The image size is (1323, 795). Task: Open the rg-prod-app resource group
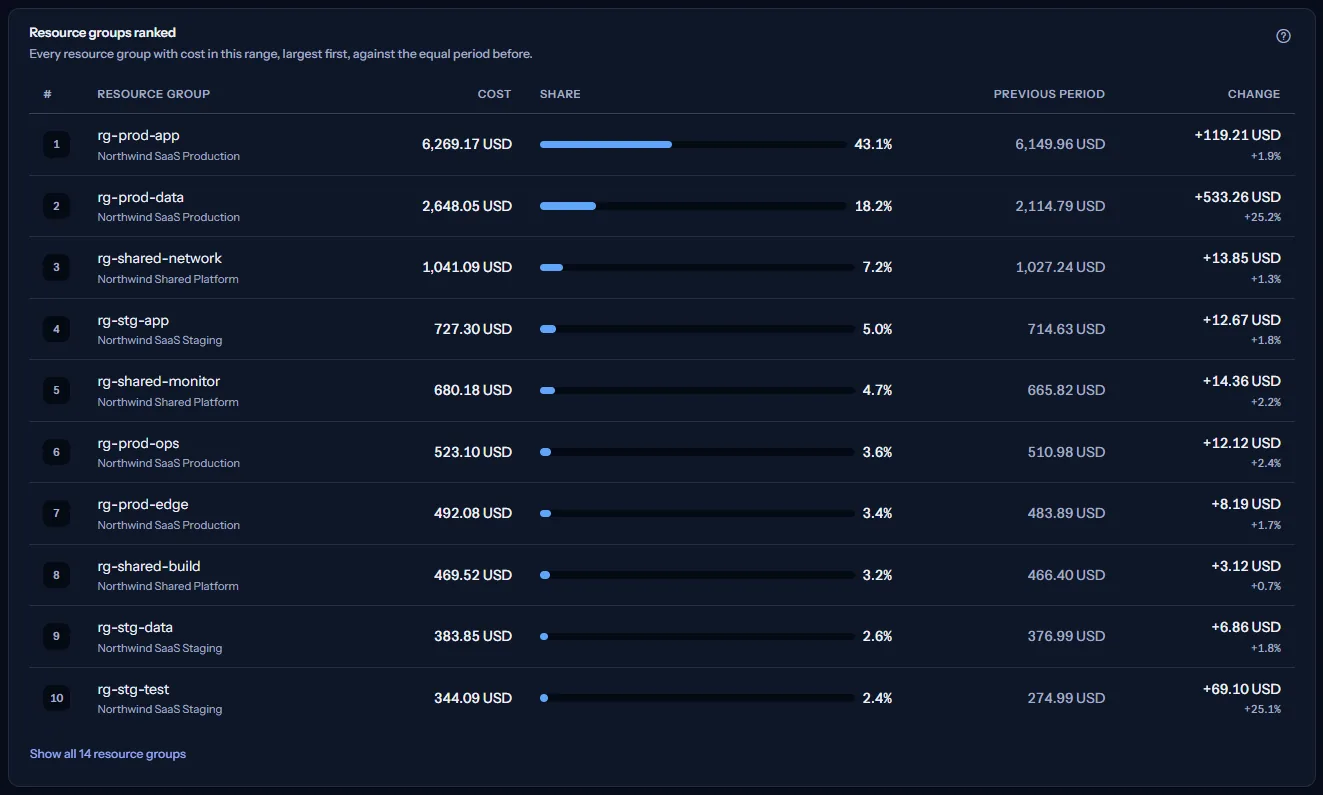(138, 136)
